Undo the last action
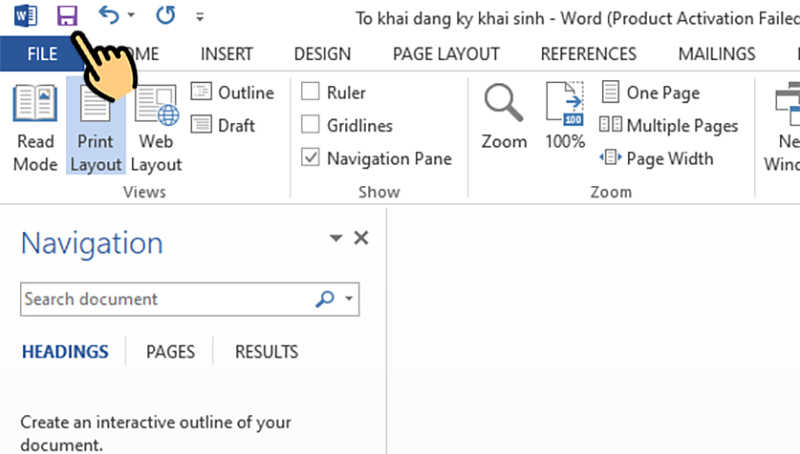800x454 pixels. point(109,15)
